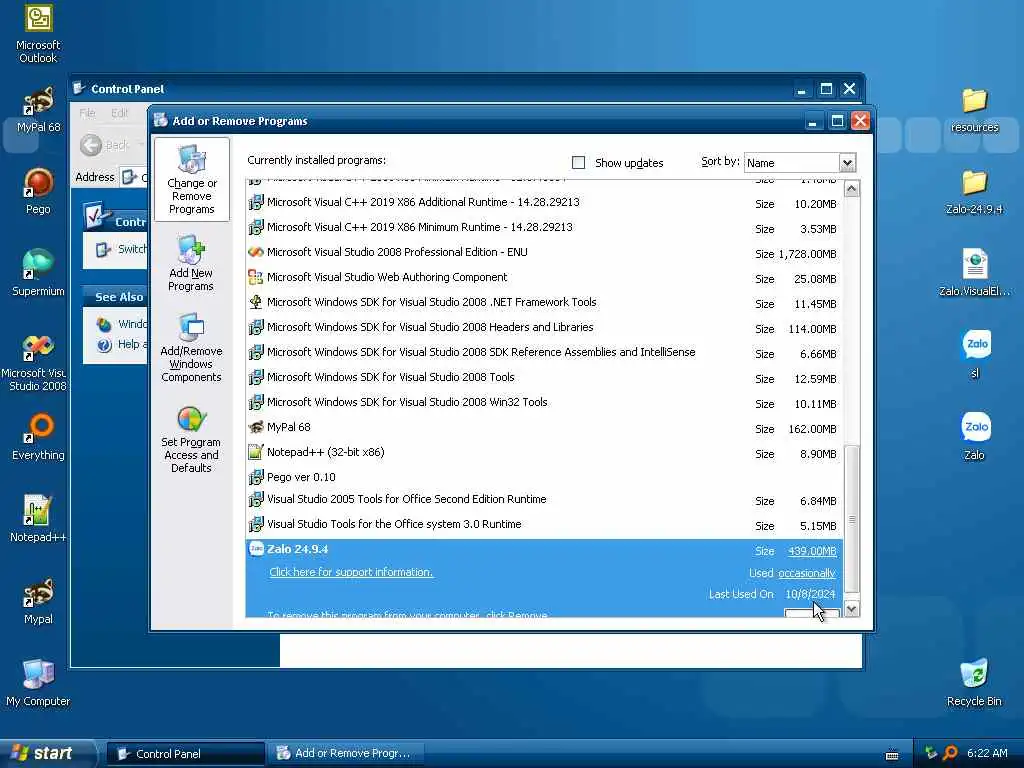Screen dimensions: 1024x768
Task: Select desktop icon labeled Zalo
Action: coord(976,436)
